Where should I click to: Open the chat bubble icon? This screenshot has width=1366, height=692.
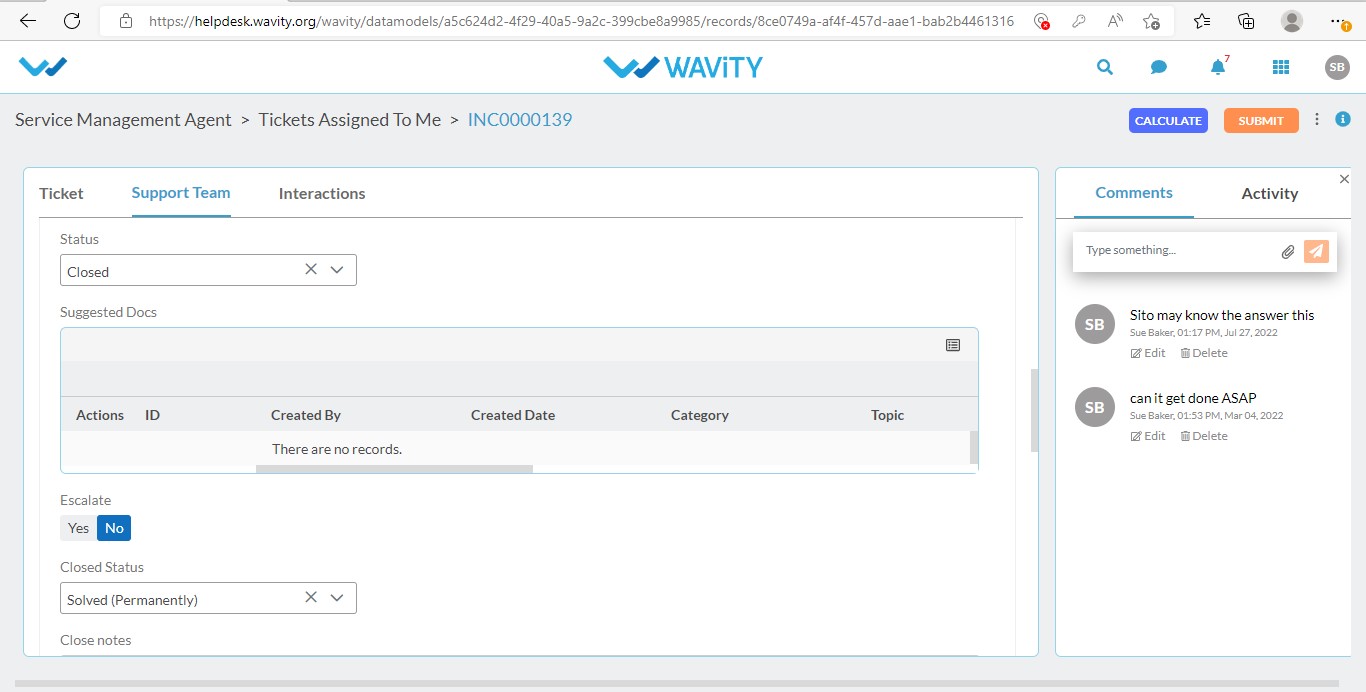(x=1159, y=67)
